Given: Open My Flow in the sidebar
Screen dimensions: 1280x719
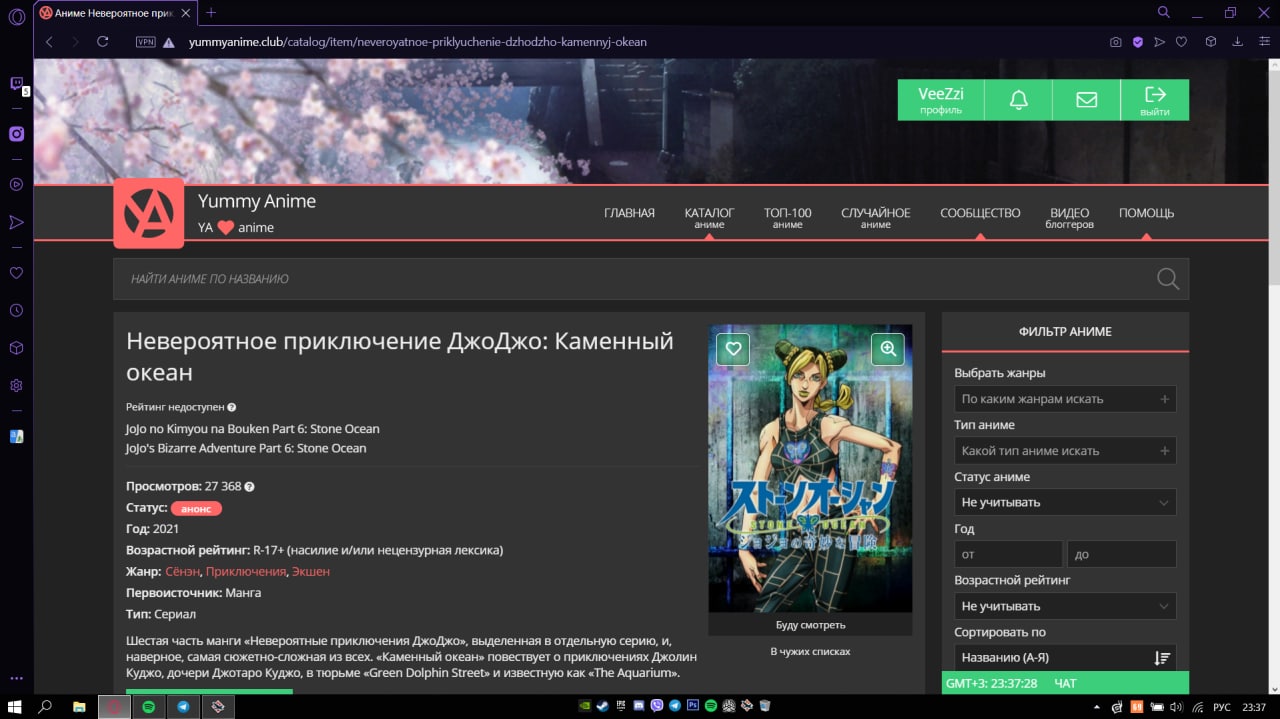Looking at the screenshot, I should tap(16, 222).
